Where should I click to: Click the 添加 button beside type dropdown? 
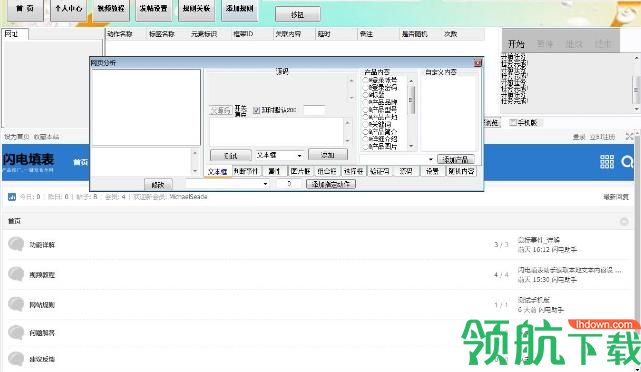[x=327, y=155]
